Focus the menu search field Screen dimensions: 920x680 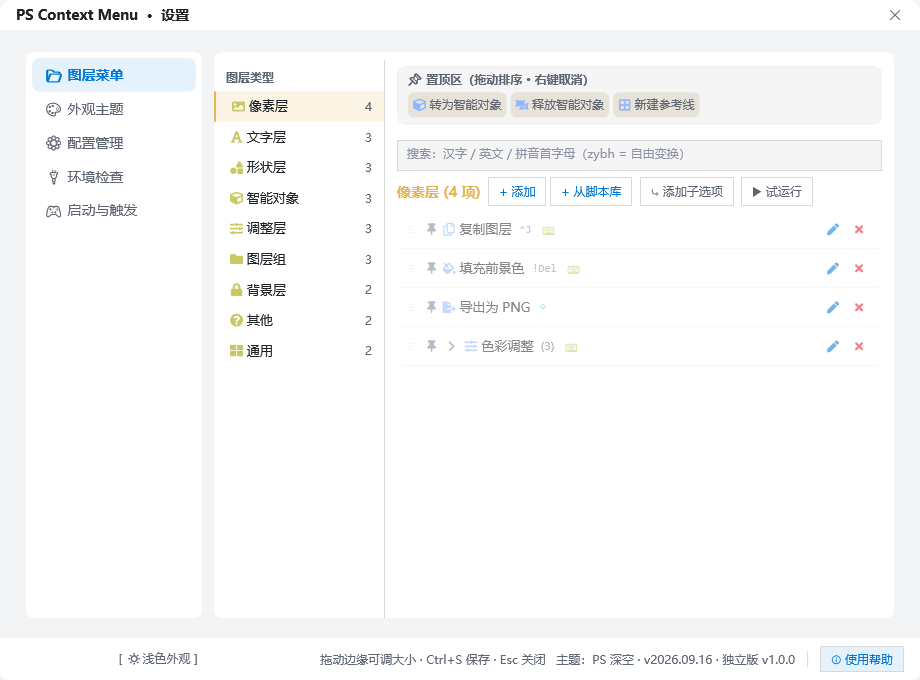pyautogui.click(x=639, y=155)
